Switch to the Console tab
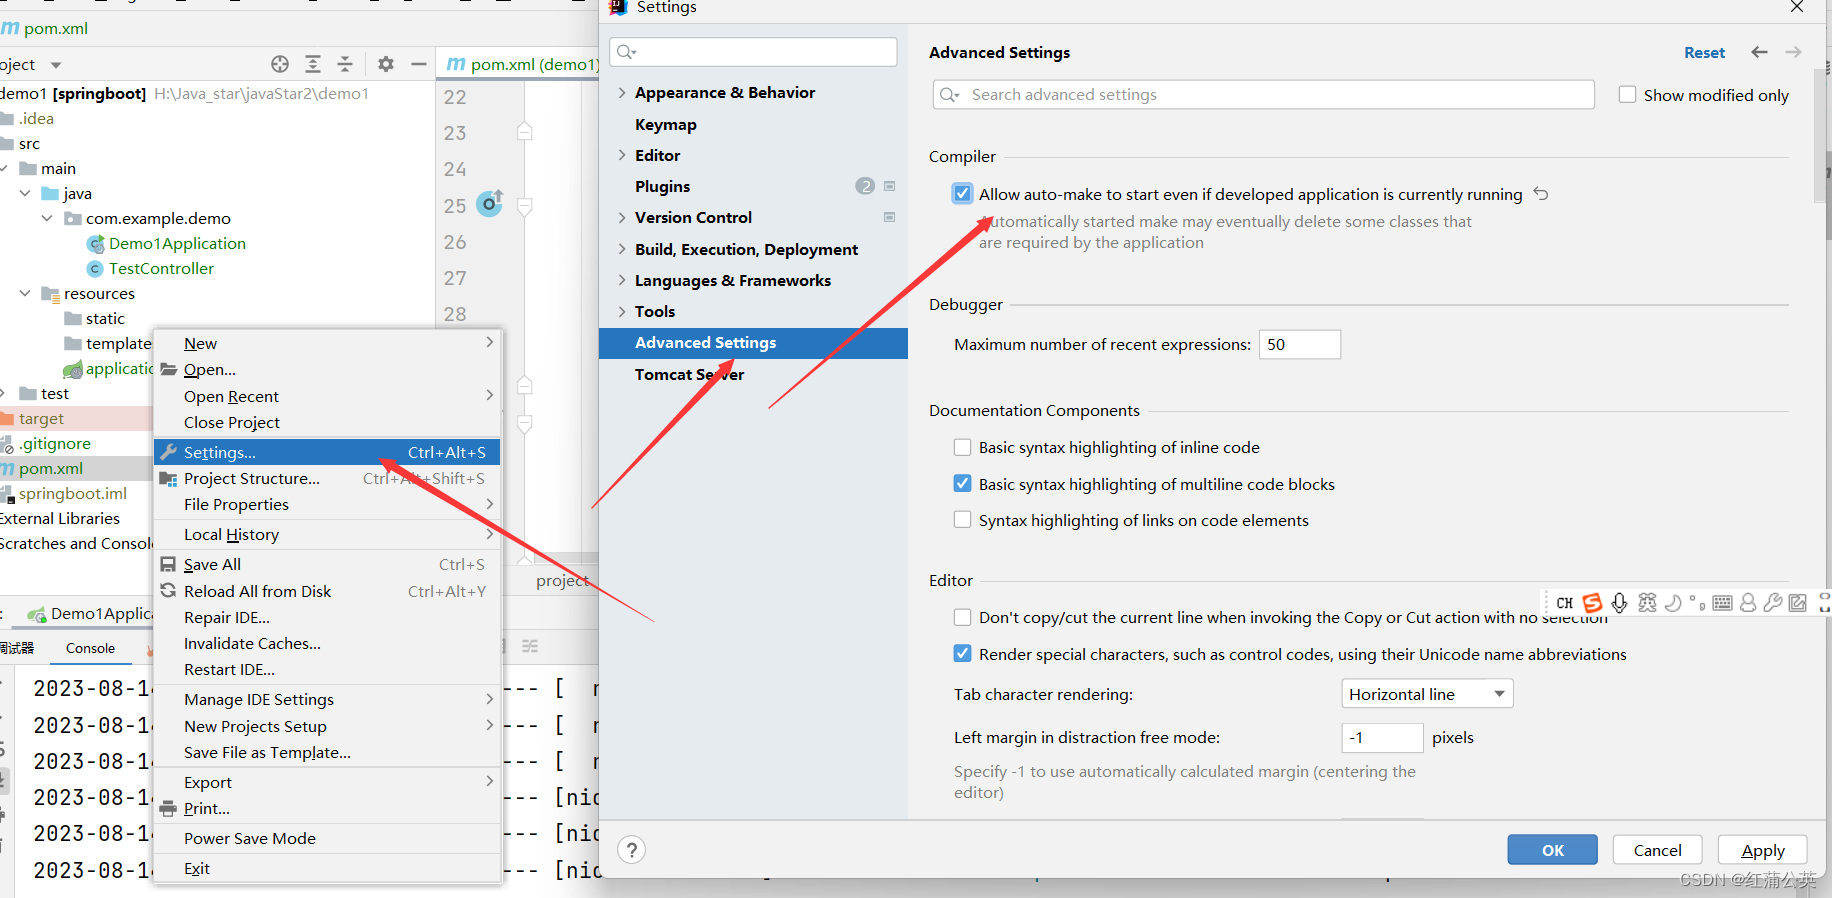Viewport: 1832px width, 898px height. tap(90, 648)
